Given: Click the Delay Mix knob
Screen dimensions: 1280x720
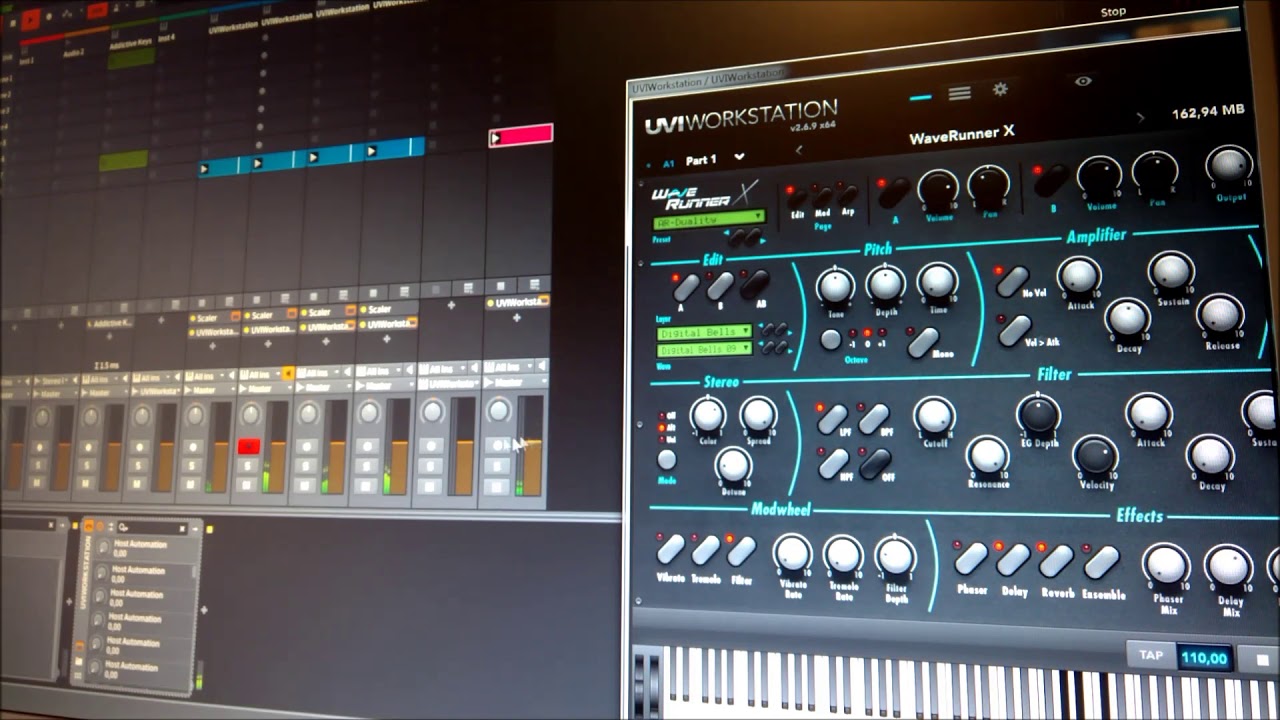Looking at the screenshot, I should (1229, 568).
